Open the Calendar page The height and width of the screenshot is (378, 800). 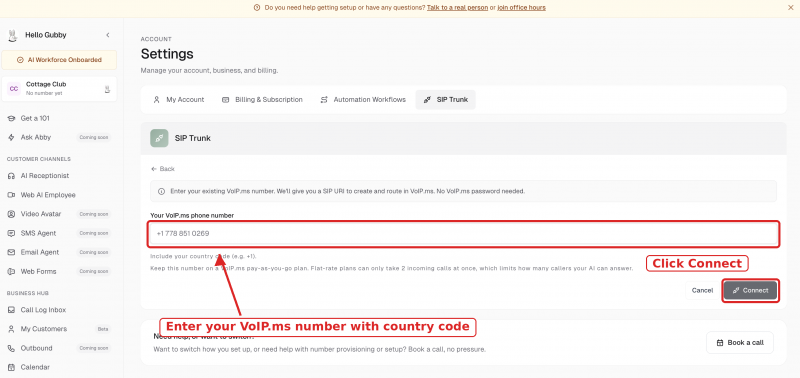tap(35, 367)
